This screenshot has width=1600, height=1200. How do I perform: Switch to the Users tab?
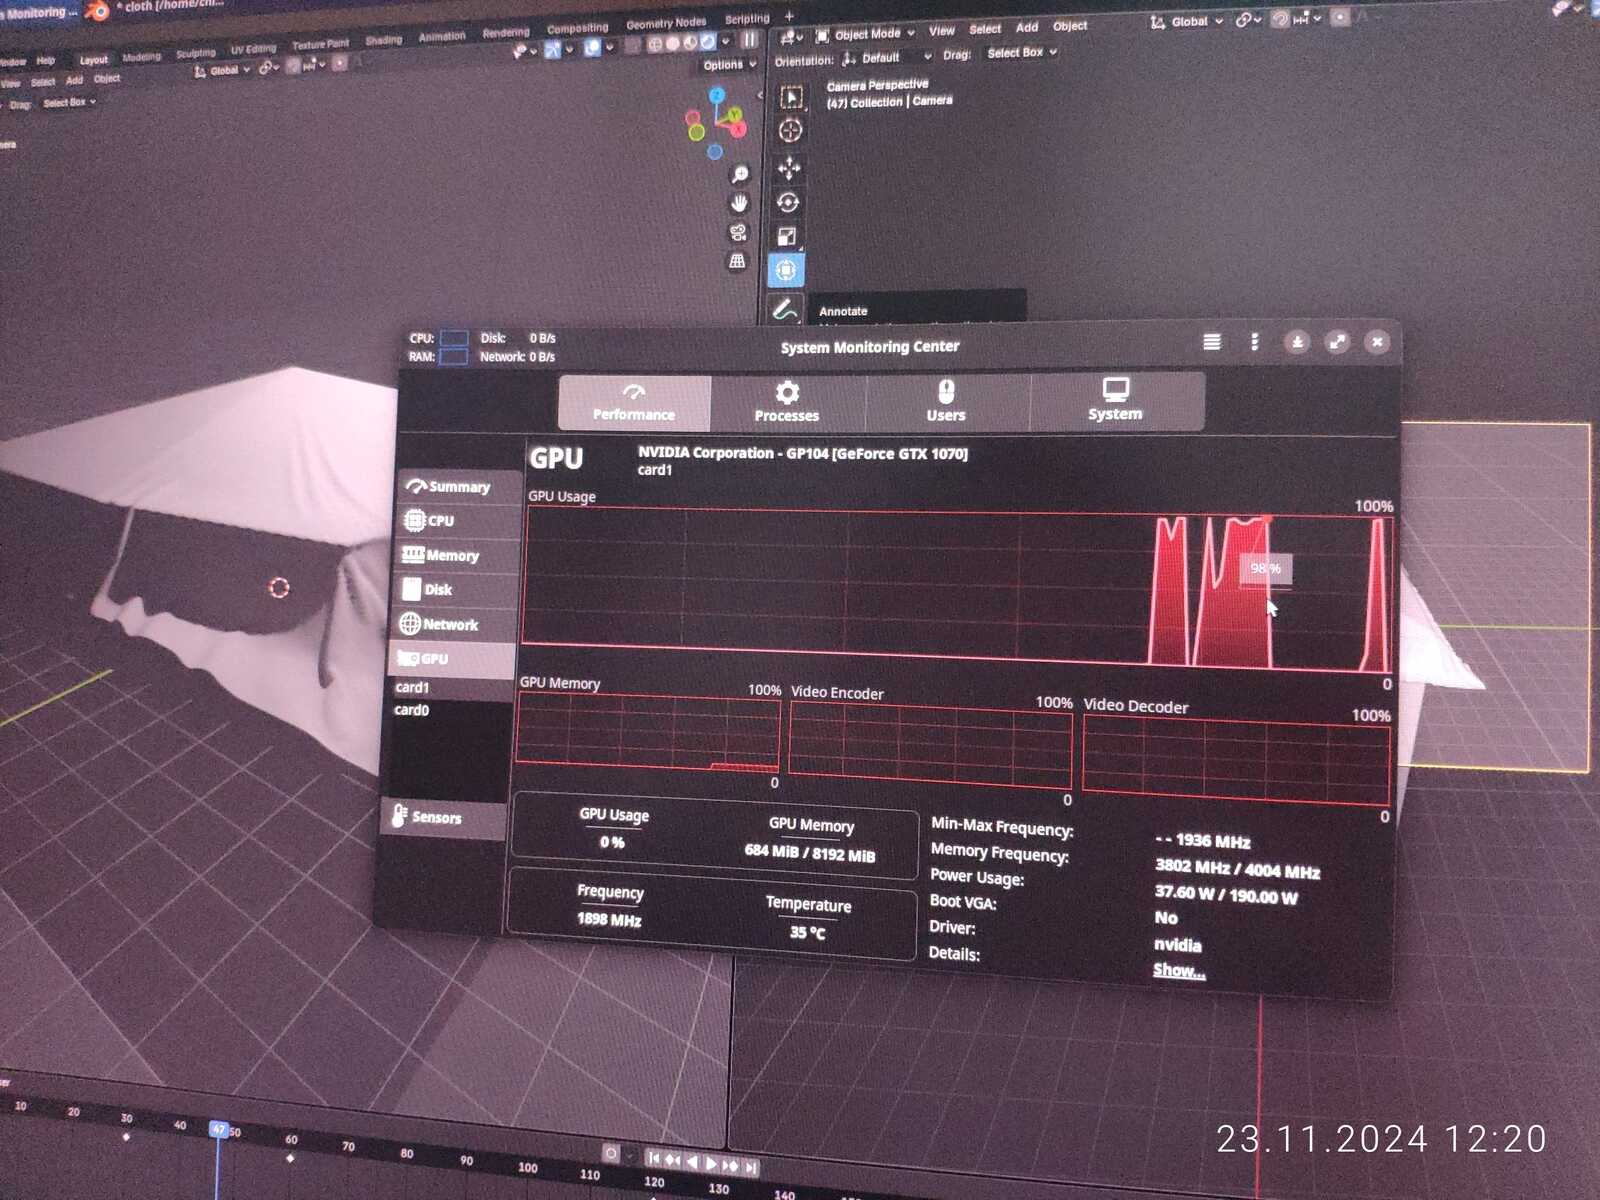tap(946, 401)
